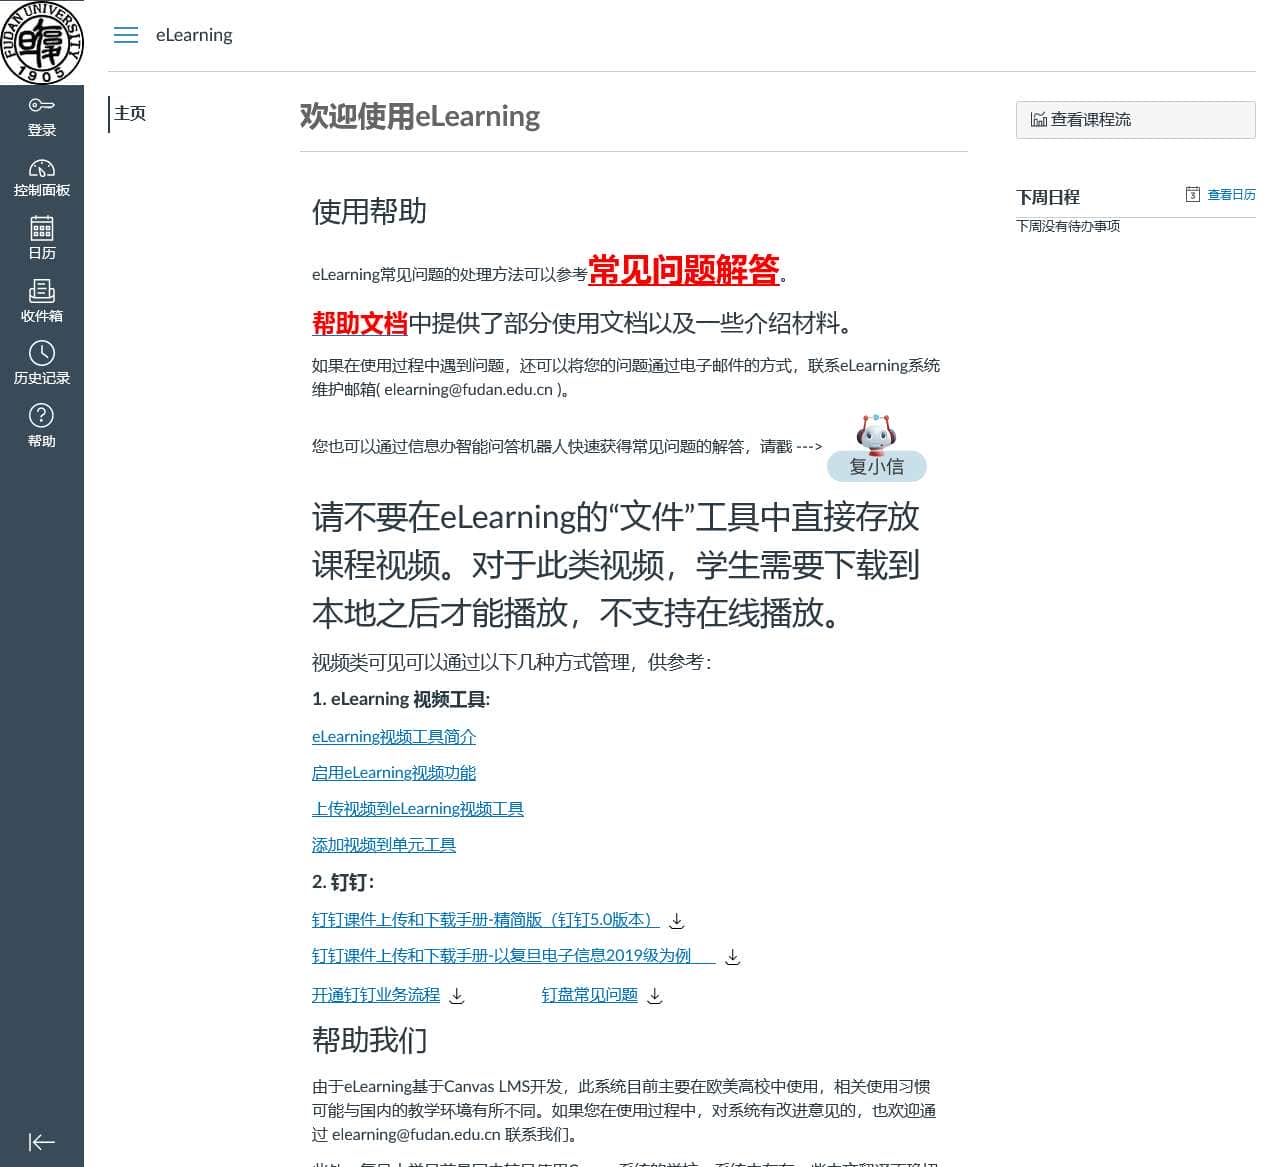Click 查看日历 next to 下周日程
The width and height of the screenshot is (1280, 1167).
tap(1231, 194)
